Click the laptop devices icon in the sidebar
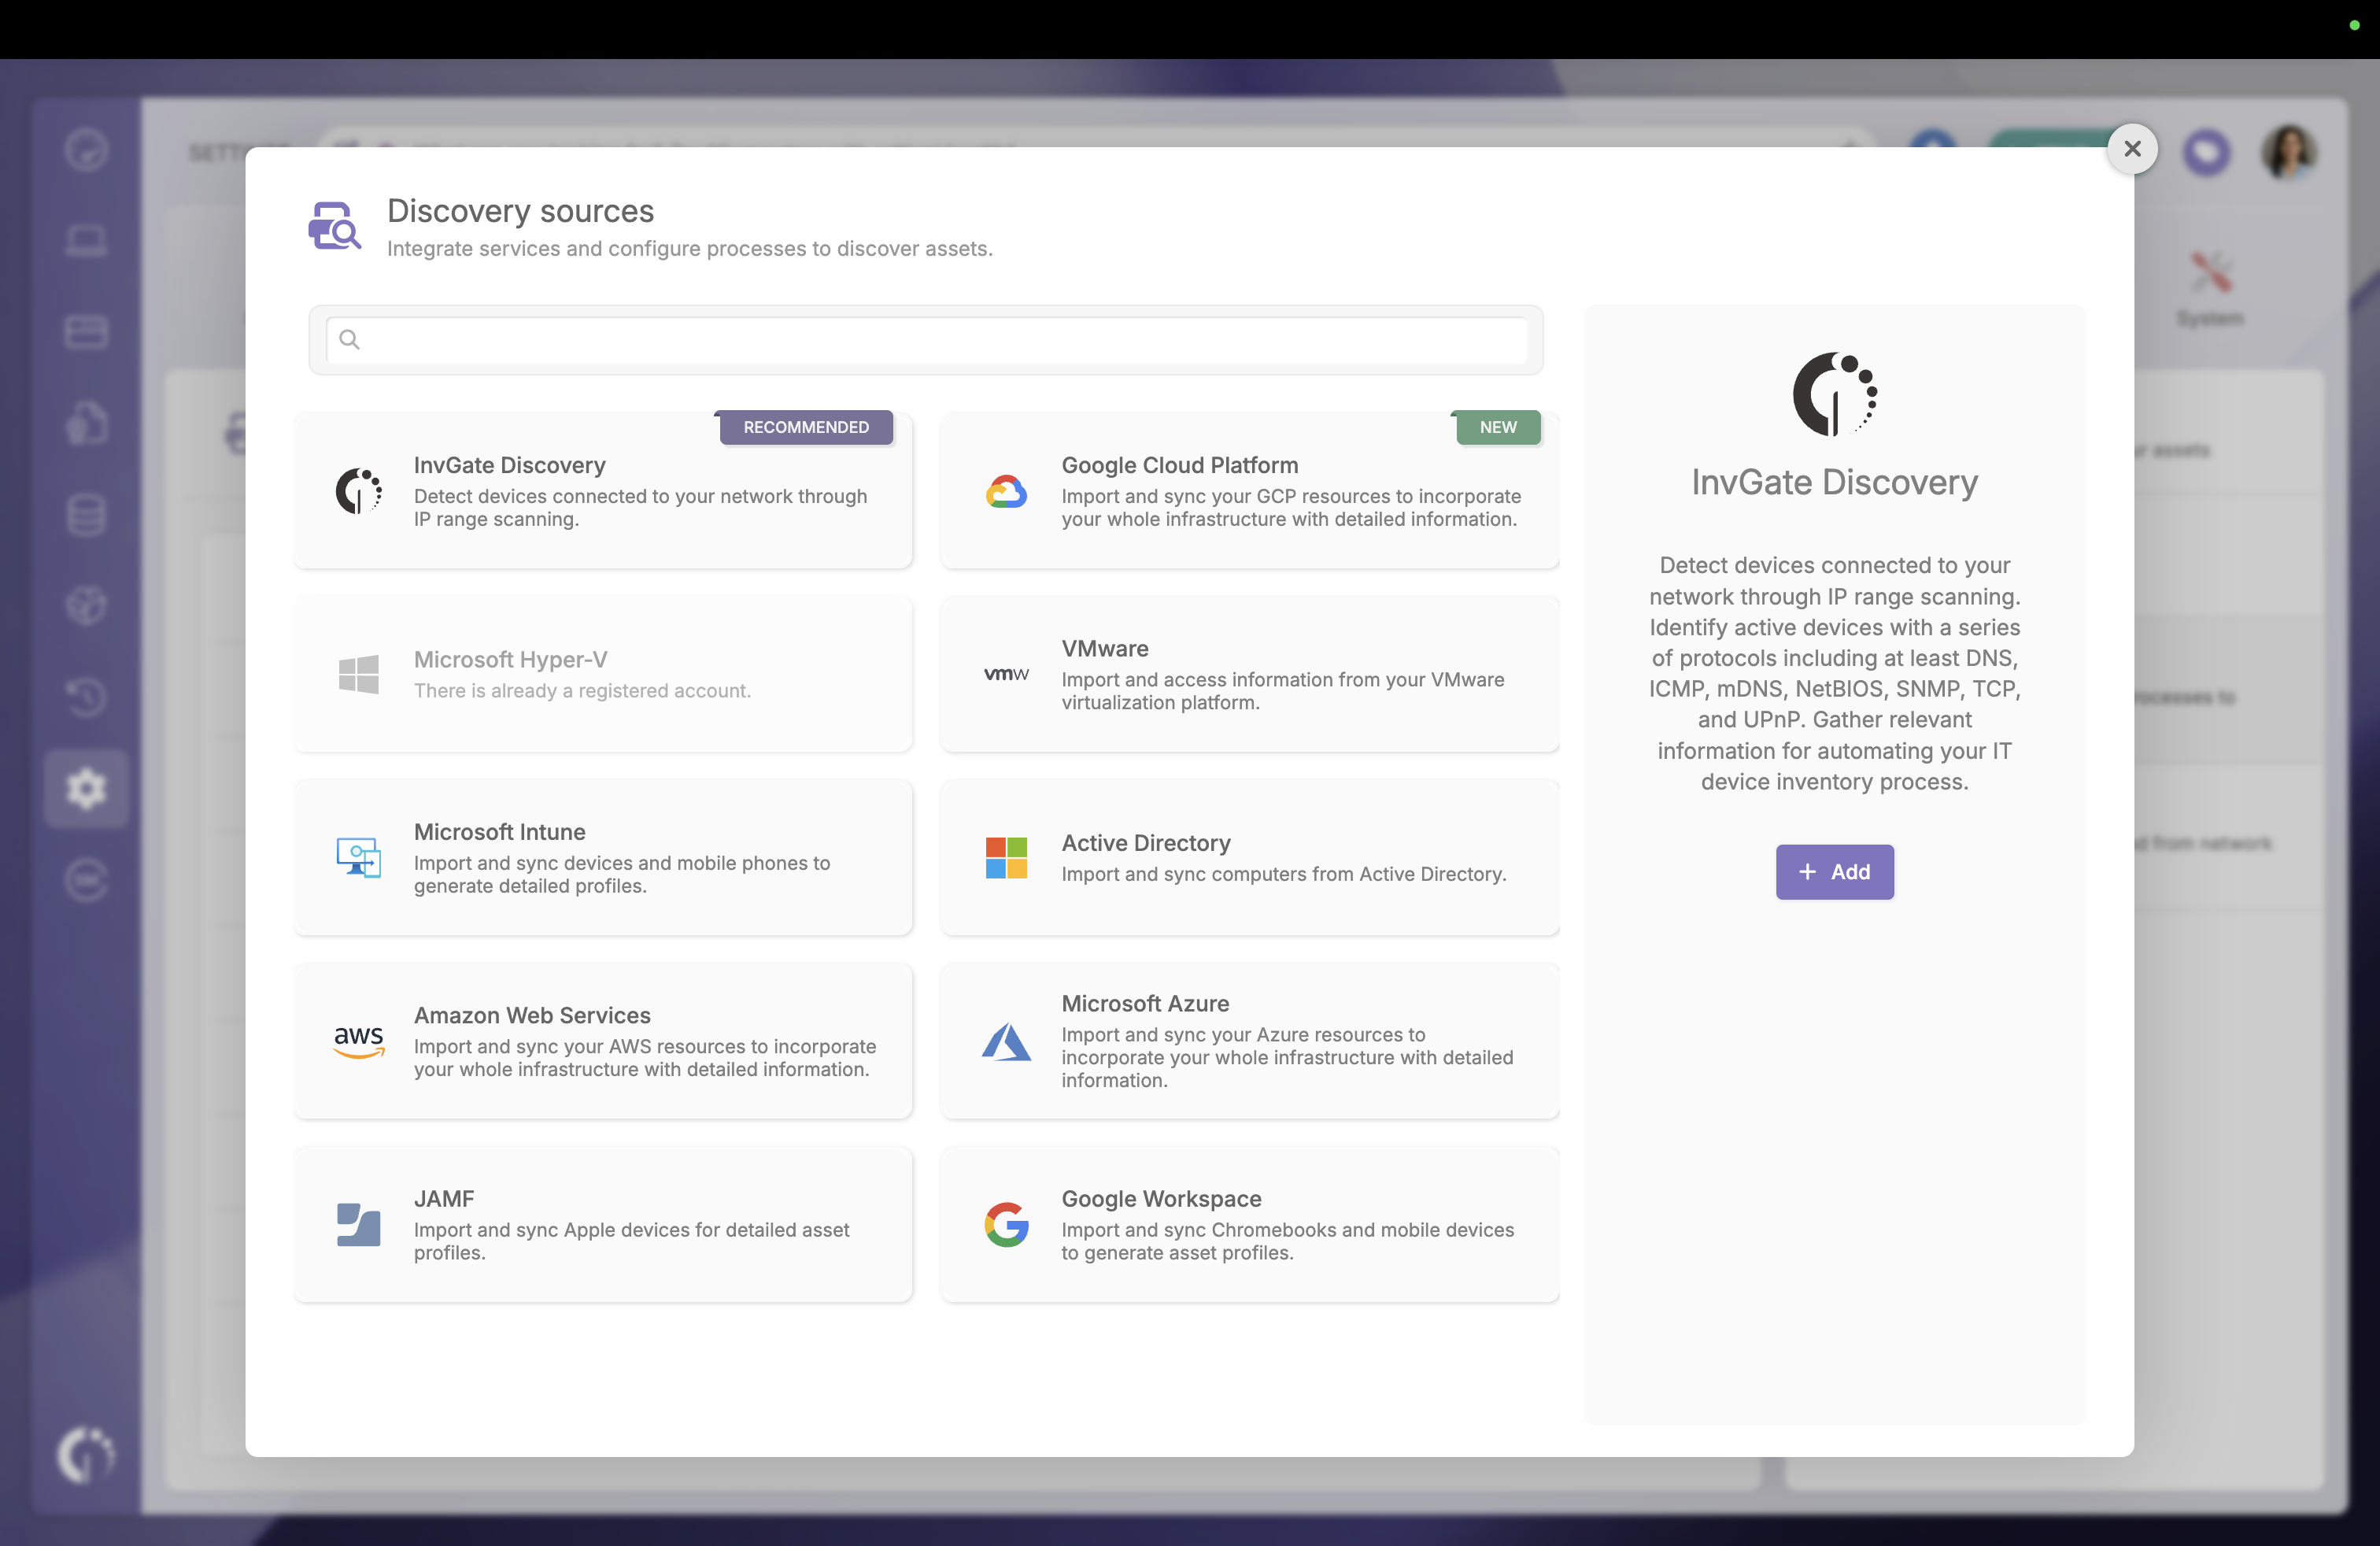2380x1546 pixels. [x=86, y=240]
